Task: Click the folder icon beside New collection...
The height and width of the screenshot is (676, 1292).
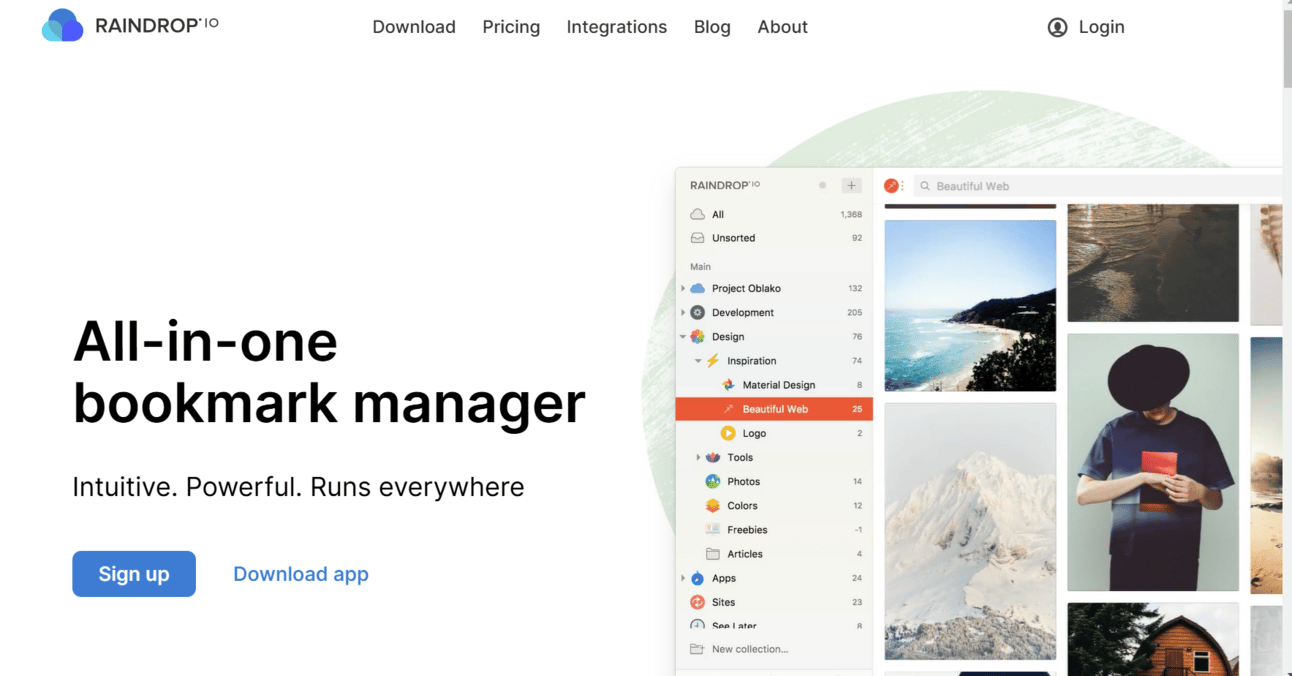Action: click(x=697, y=649)
